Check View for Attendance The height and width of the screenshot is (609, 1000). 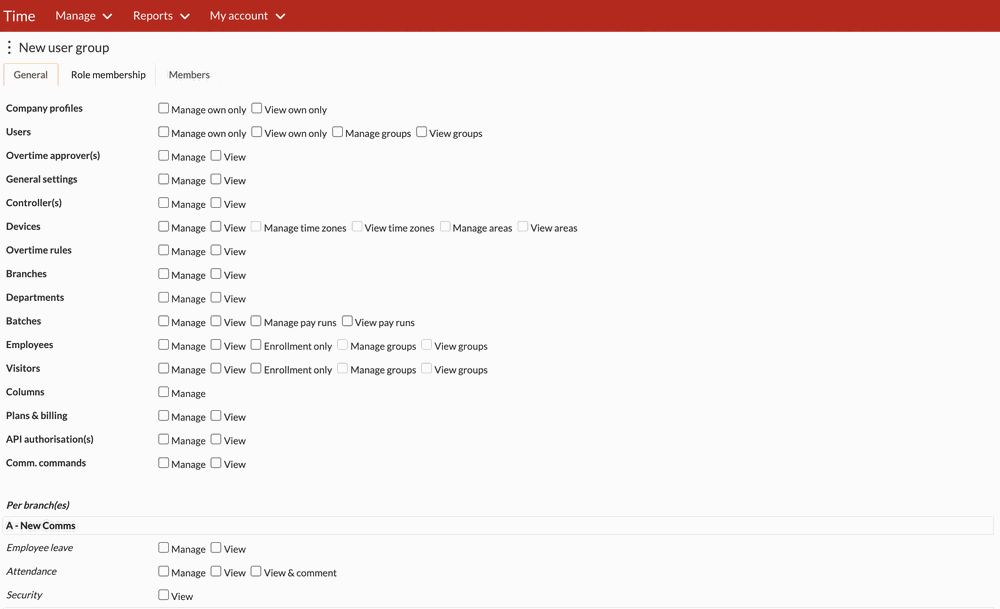pyautogui.click(x=216, y=571)
